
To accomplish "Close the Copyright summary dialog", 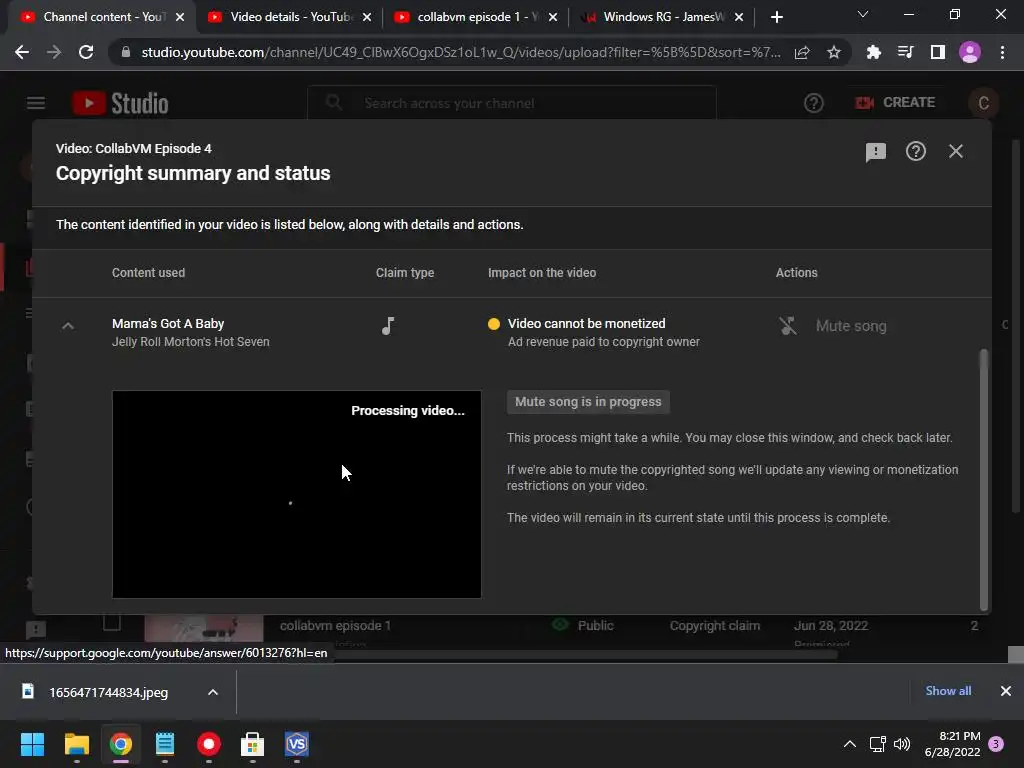I will [955, 152].
